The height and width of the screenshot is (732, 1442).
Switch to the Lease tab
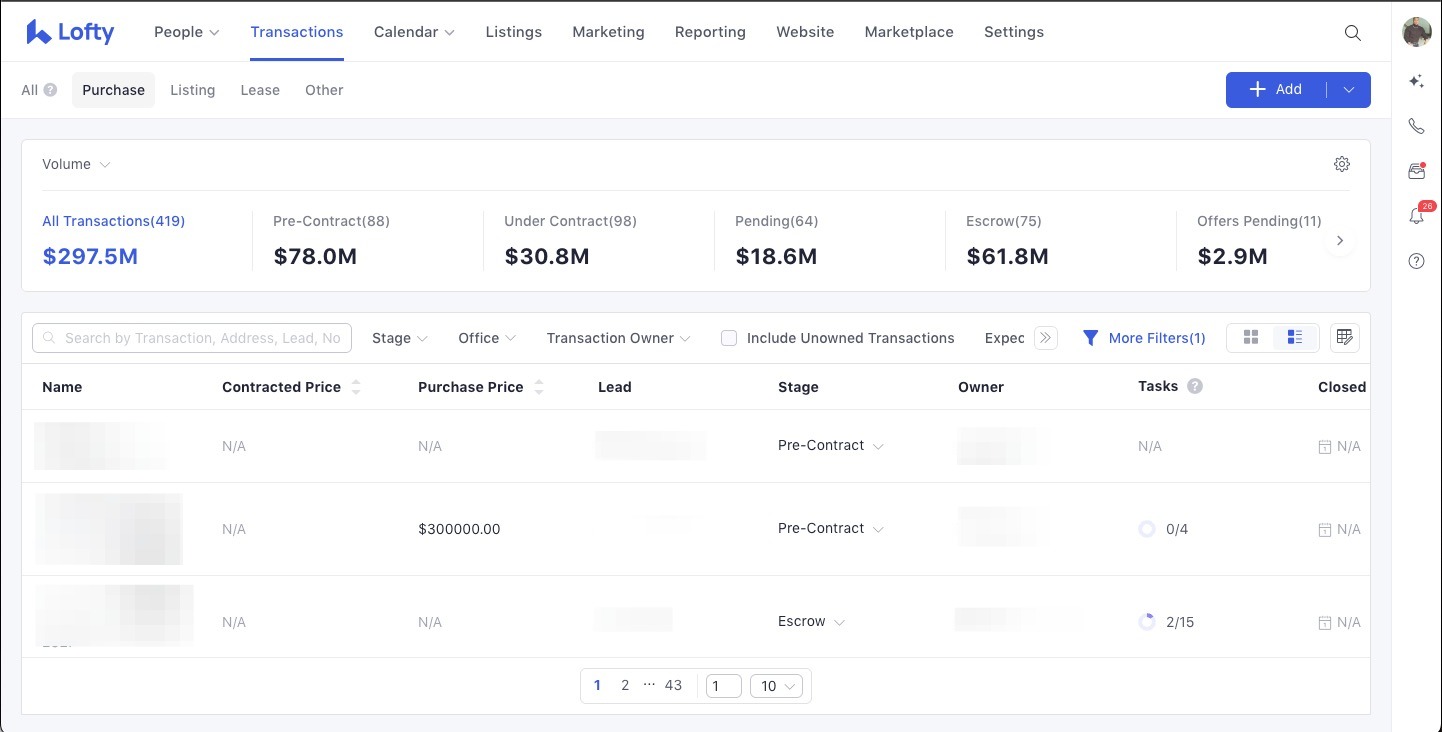pos(260,90)
